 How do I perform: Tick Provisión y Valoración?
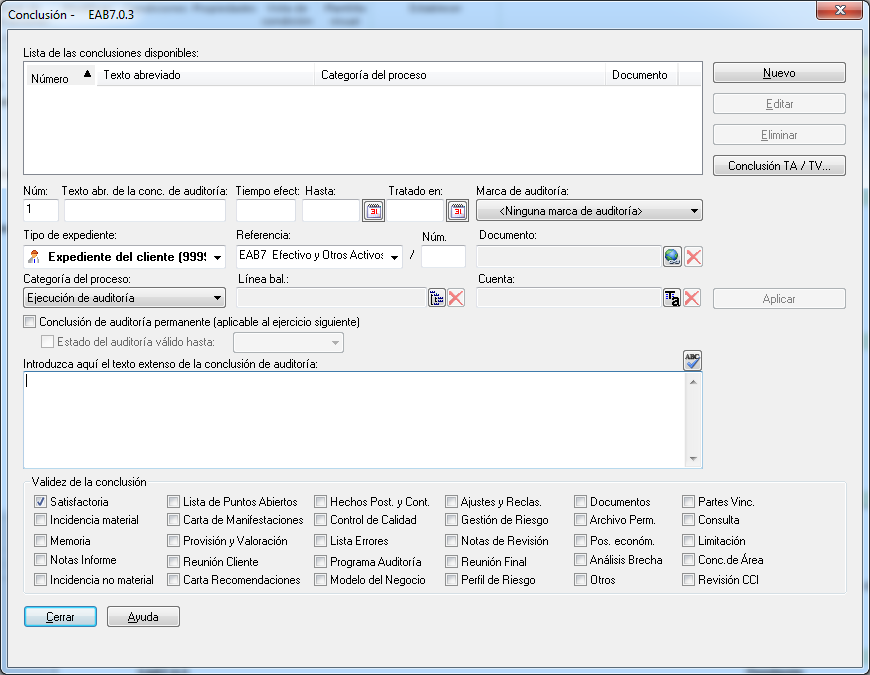pyautogui.click(x=173, y=540)
